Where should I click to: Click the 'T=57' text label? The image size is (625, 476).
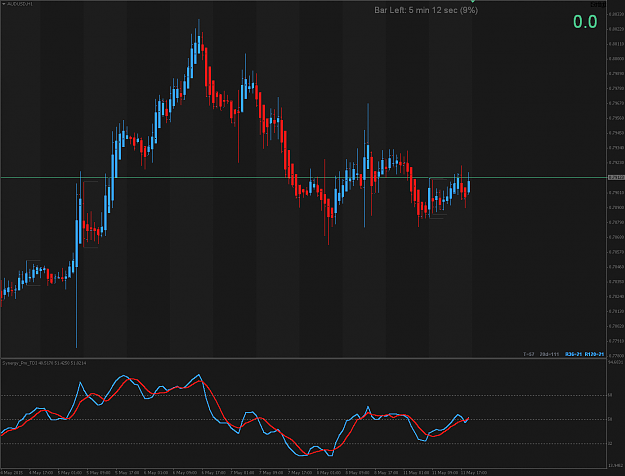tap(529, 354)
